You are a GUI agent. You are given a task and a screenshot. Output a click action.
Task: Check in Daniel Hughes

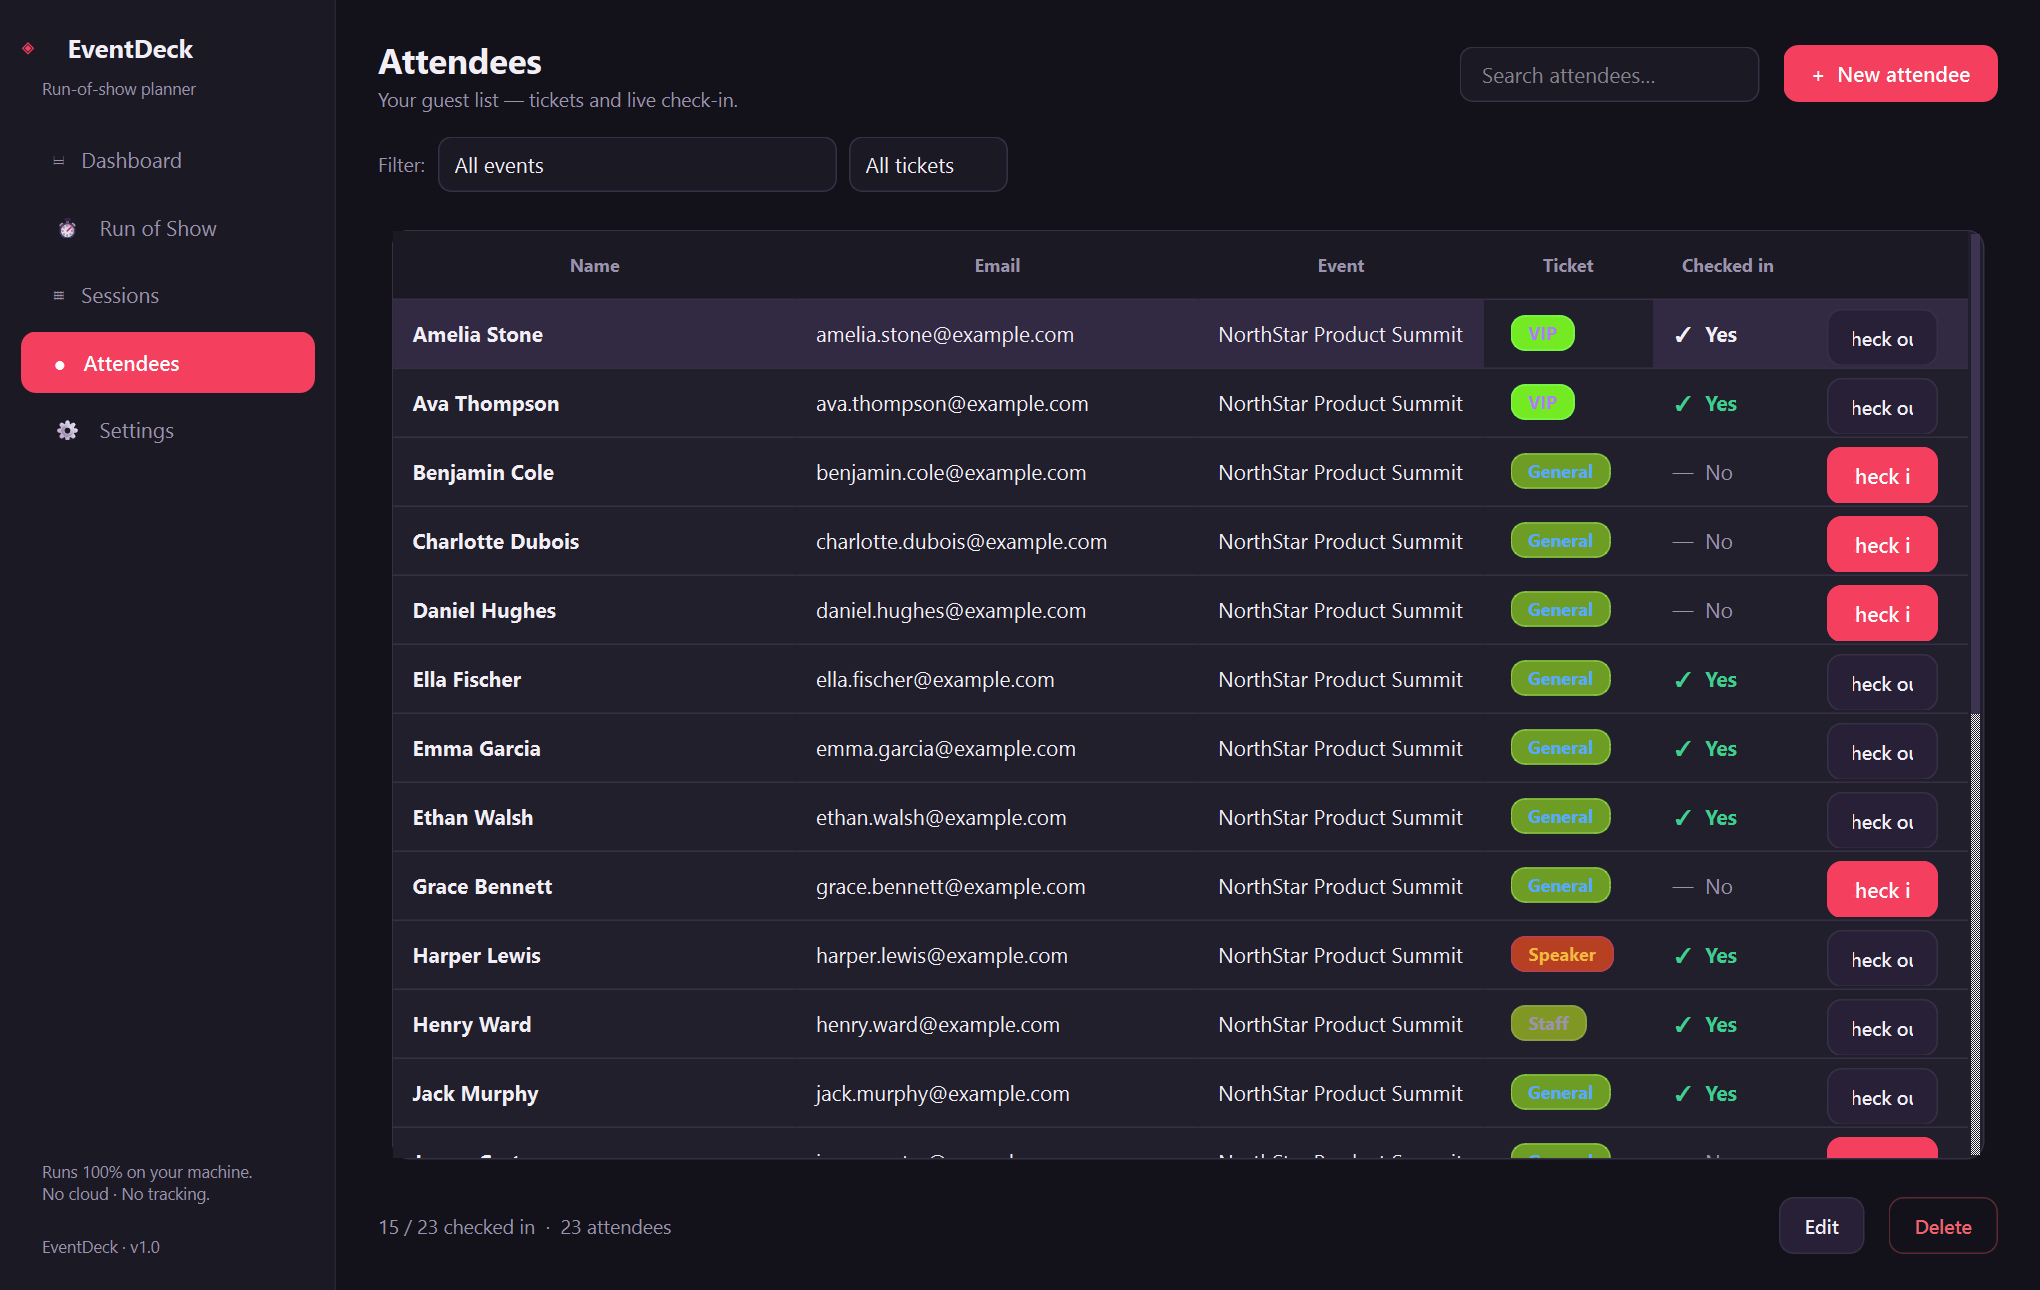point(1882,614)
